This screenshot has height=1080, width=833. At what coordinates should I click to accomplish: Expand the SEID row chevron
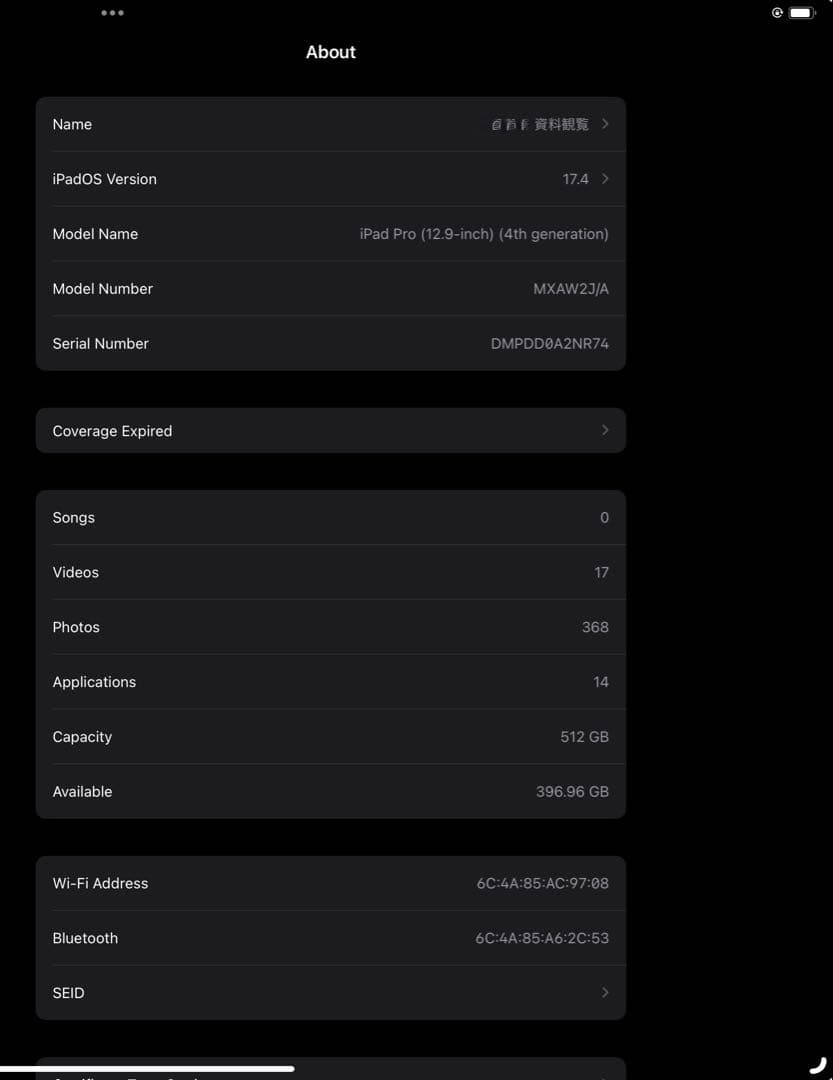click(604, 992)
